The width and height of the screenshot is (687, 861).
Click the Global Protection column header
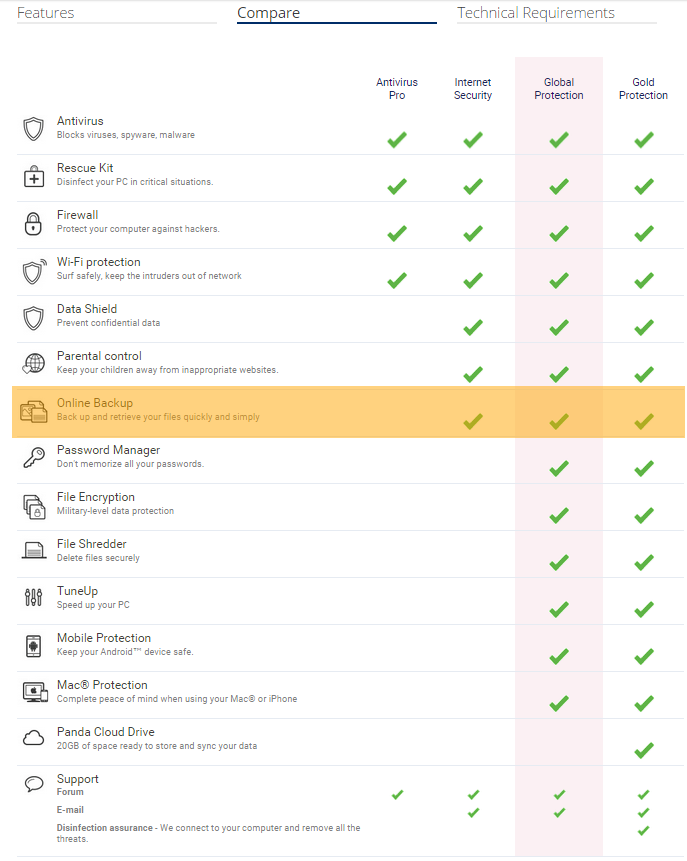pos(558,88)
